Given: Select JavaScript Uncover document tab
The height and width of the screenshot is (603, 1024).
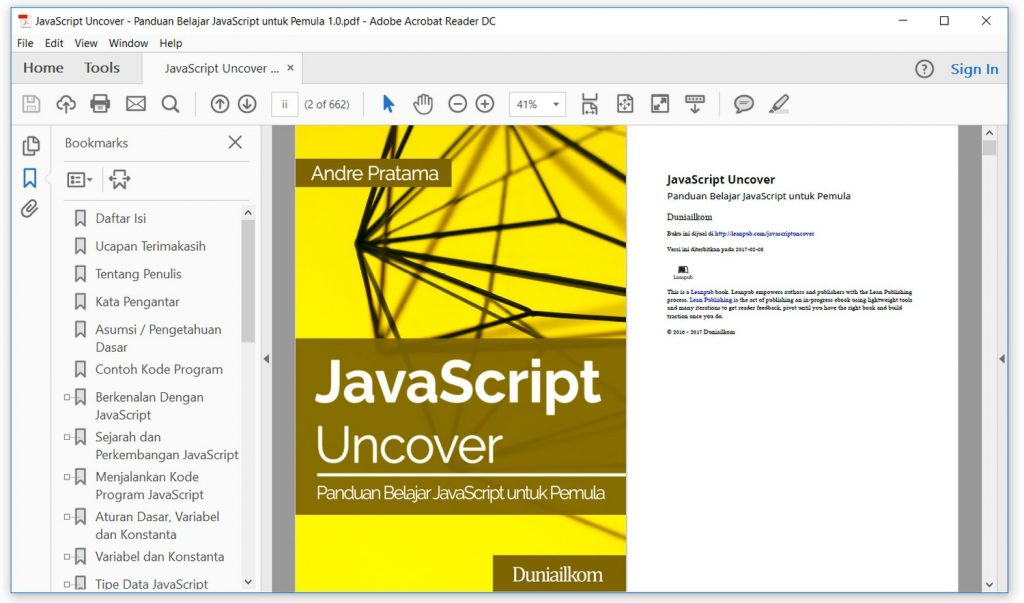Looking at the screenshot, I should pos(221,69).
